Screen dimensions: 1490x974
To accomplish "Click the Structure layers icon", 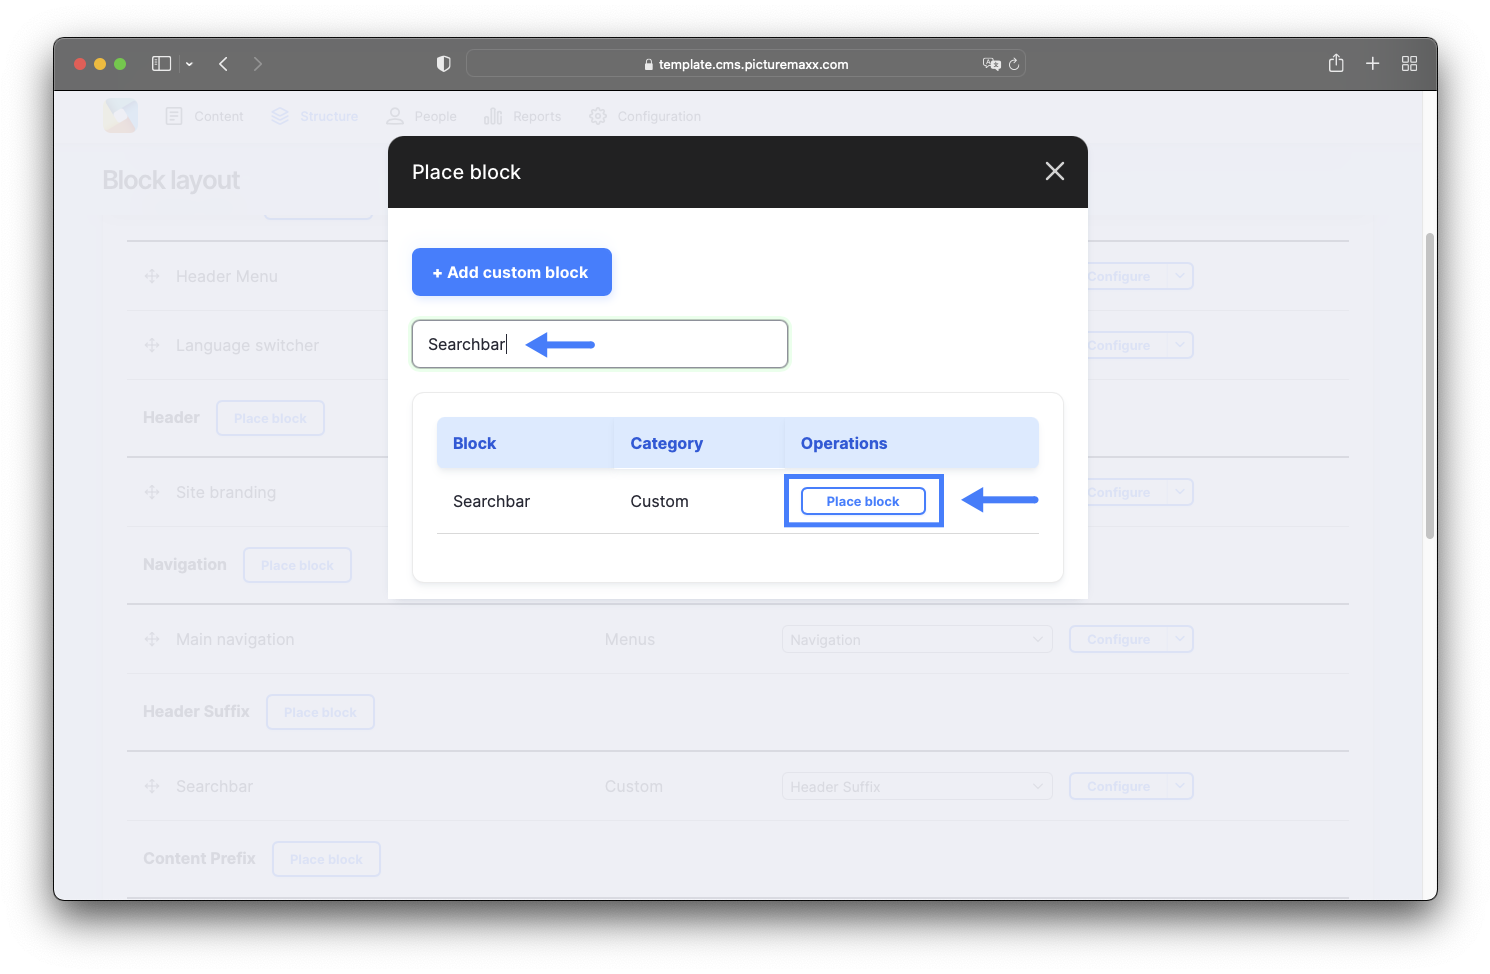I will pos(280,116).
